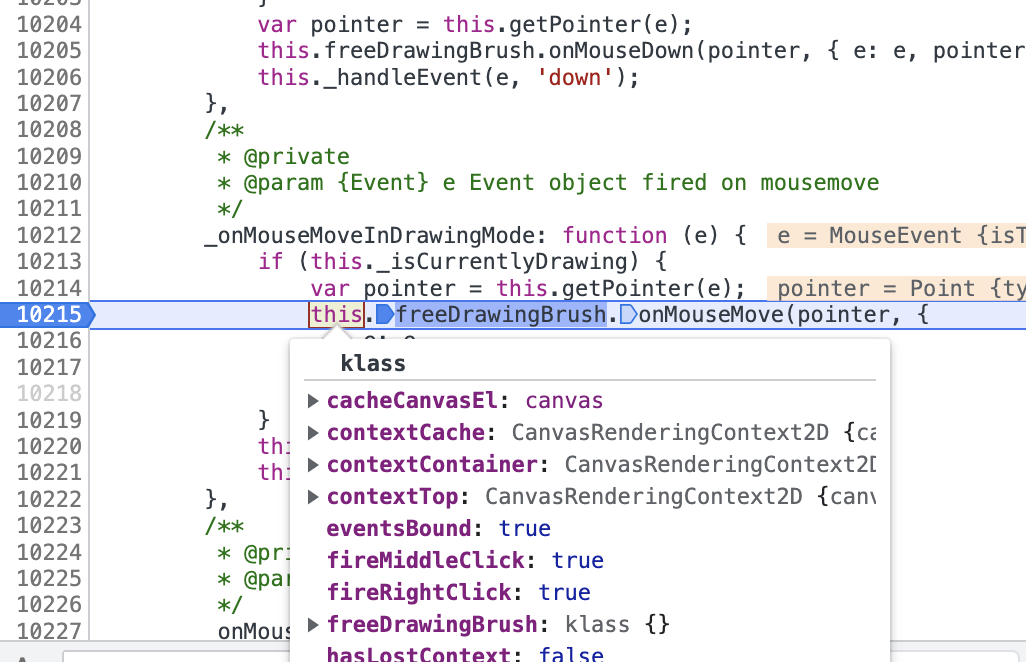Click the @private comment annotation

coord(296,157)
